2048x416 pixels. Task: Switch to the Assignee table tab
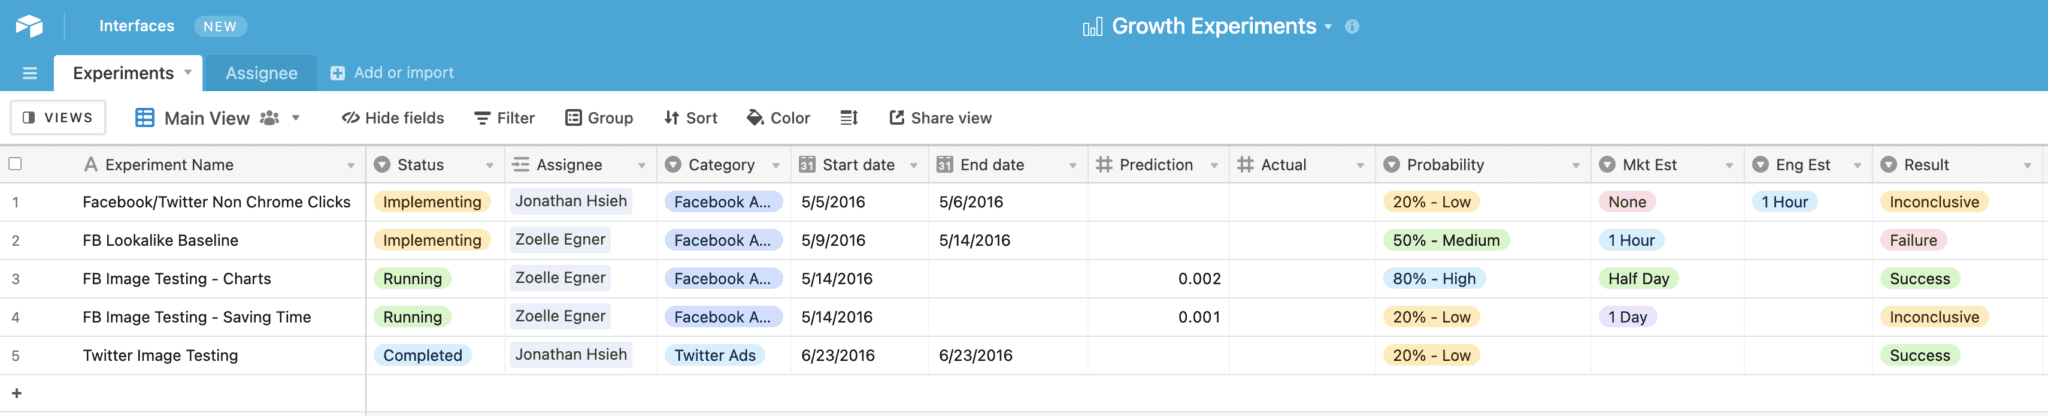pyautogui.click(x=261, y=73)
